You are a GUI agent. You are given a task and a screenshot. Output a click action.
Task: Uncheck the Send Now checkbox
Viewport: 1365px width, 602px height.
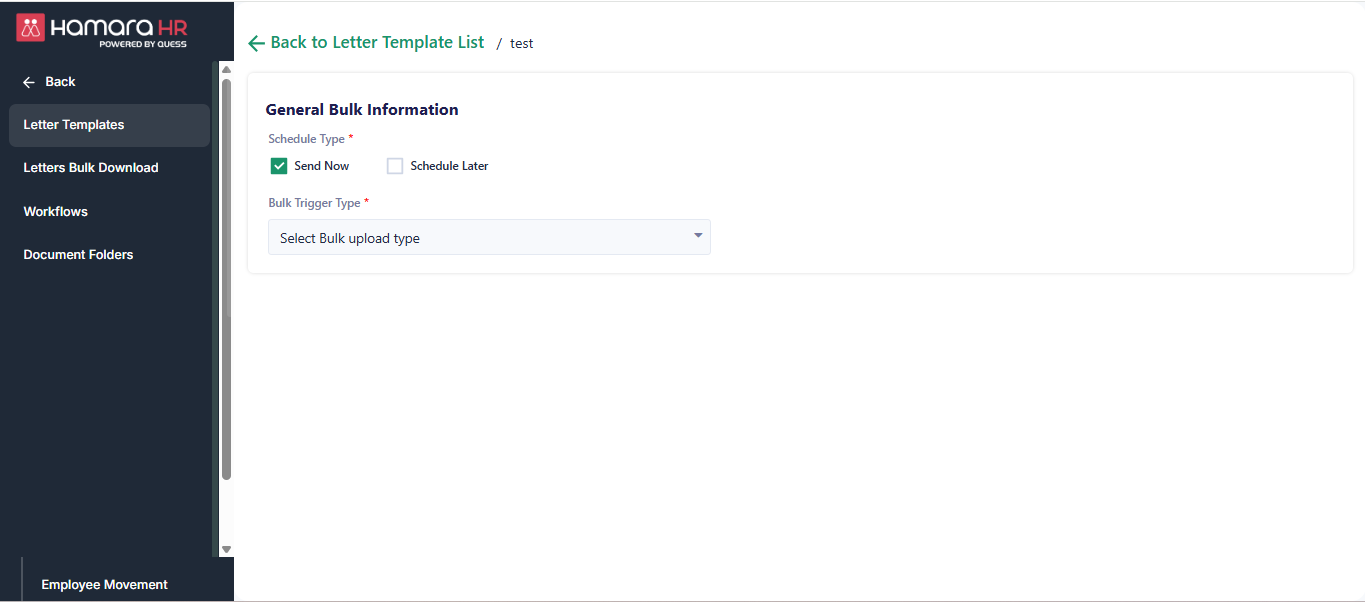279,166
